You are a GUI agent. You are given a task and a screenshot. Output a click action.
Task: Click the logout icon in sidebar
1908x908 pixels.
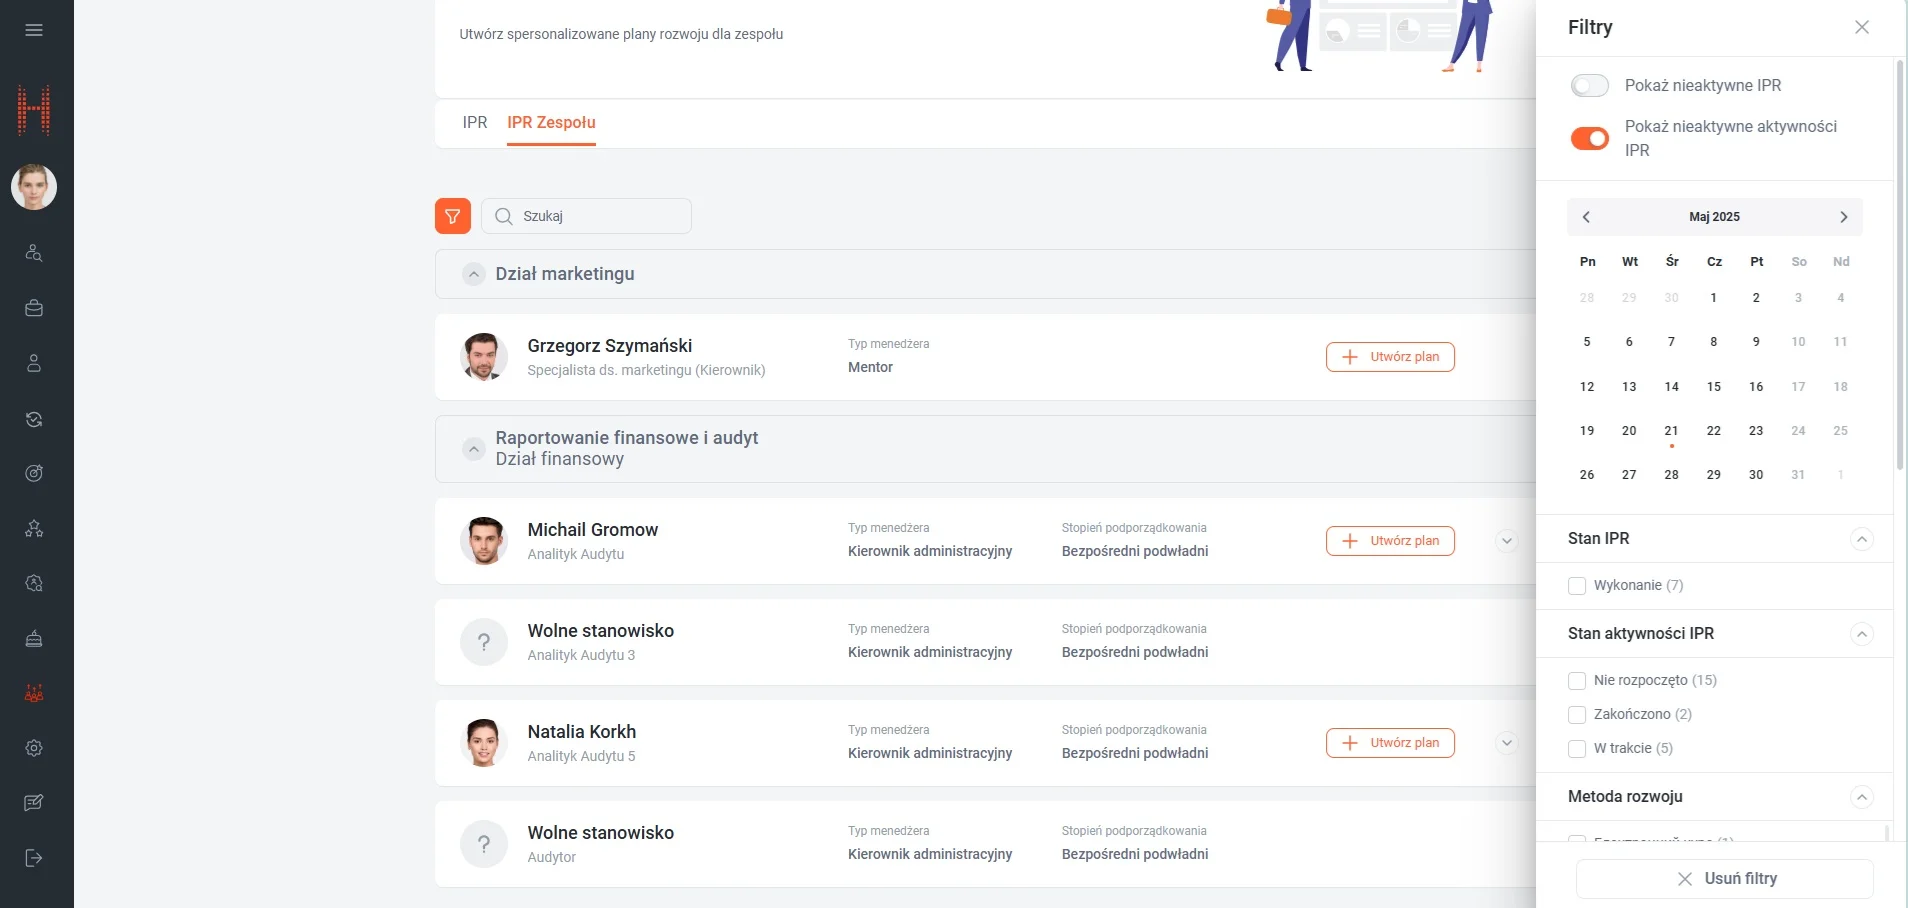pyautogui.click(x=34, y=858)
